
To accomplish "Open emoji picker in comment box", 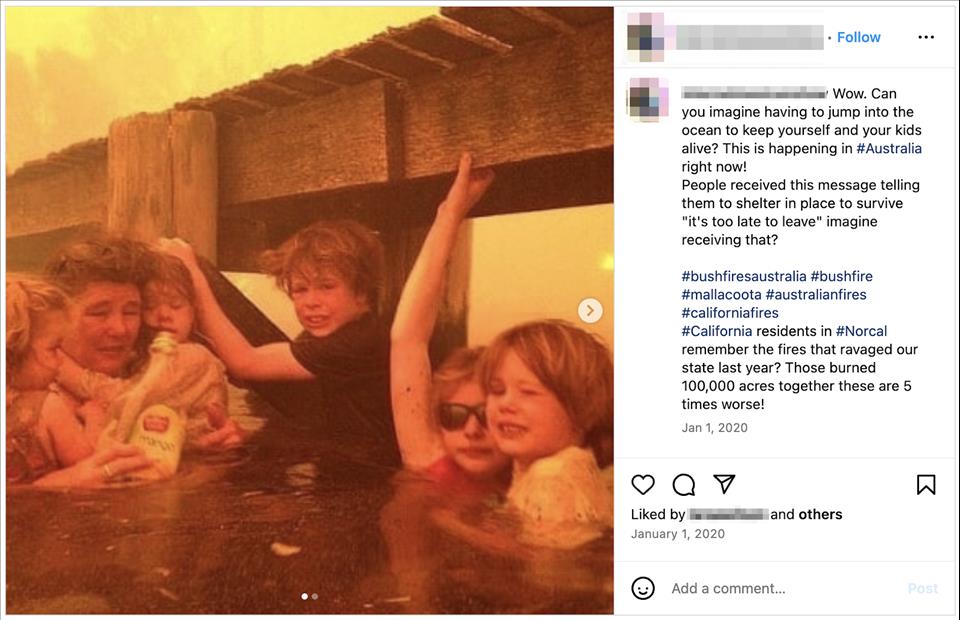I will [x=643, y=588].
